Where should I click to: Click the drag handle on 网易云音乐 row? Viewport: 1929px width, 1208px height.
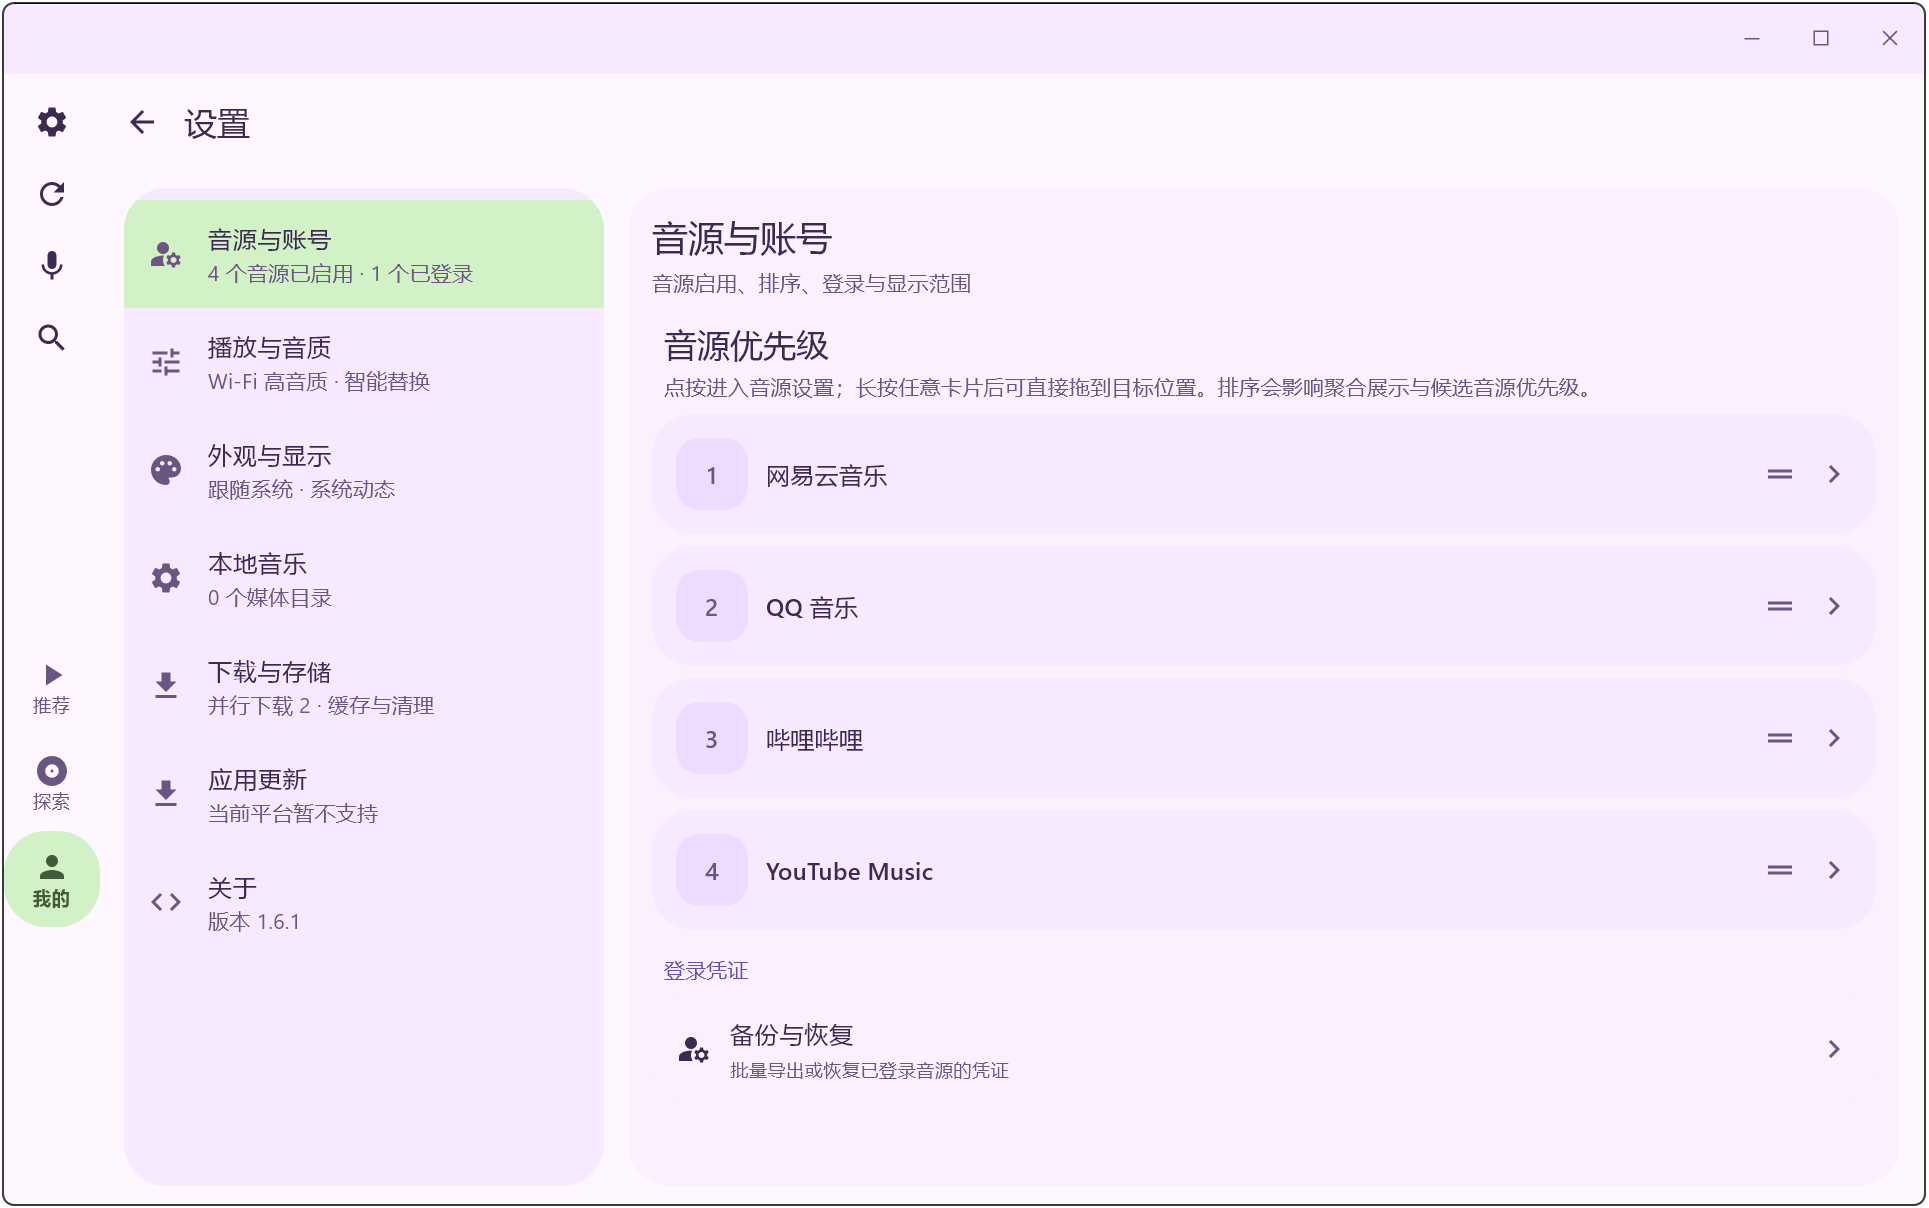(x=1780, y=474)
